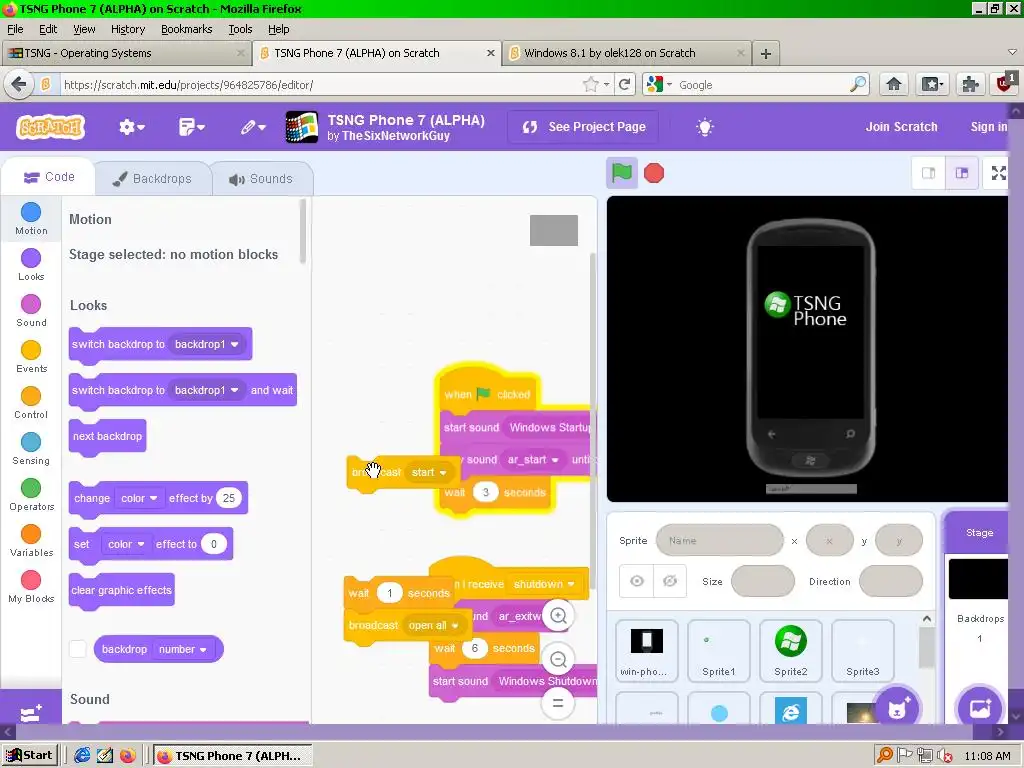Open the shutdown dropdown in receive block
This screenshot has height=768, width=1024.
click(544, 584)
